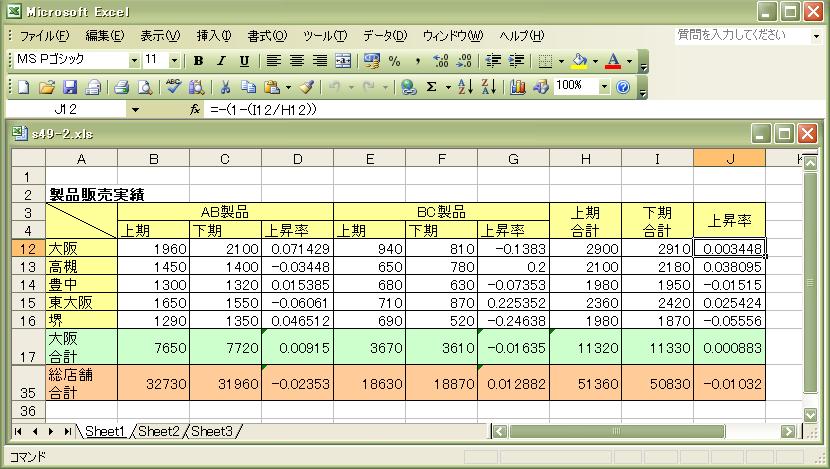Screen dimensions: 830x469
Task: Open Excel Help
Action: tap(624, 86)
